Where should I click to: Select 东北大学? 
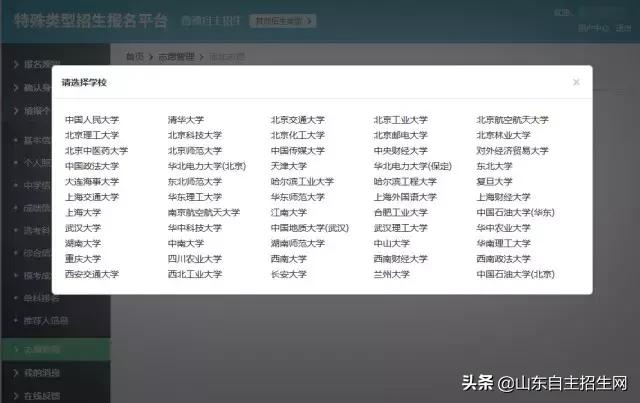tap(494, 166)
